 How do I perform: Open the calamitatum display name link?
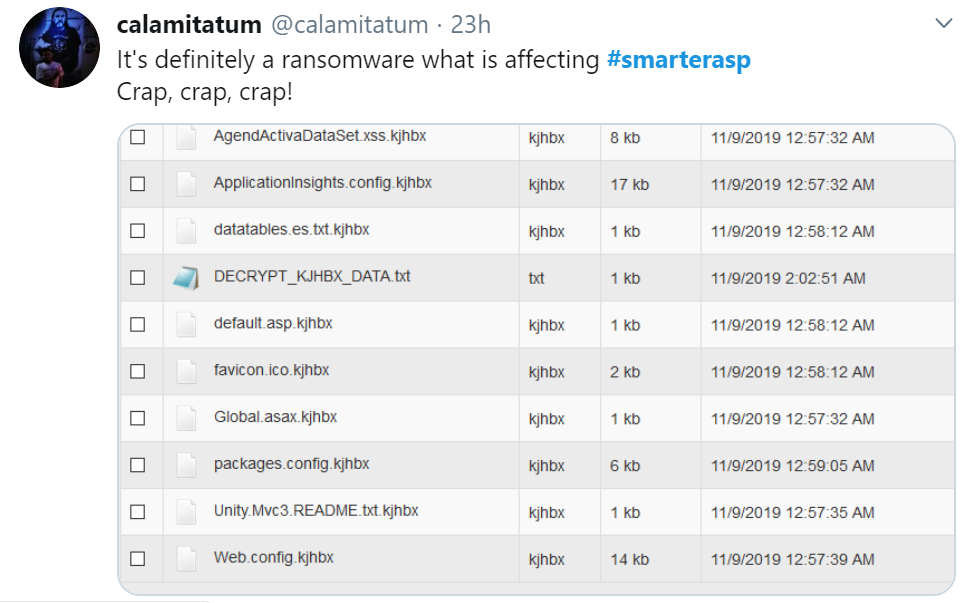[189, 24]
